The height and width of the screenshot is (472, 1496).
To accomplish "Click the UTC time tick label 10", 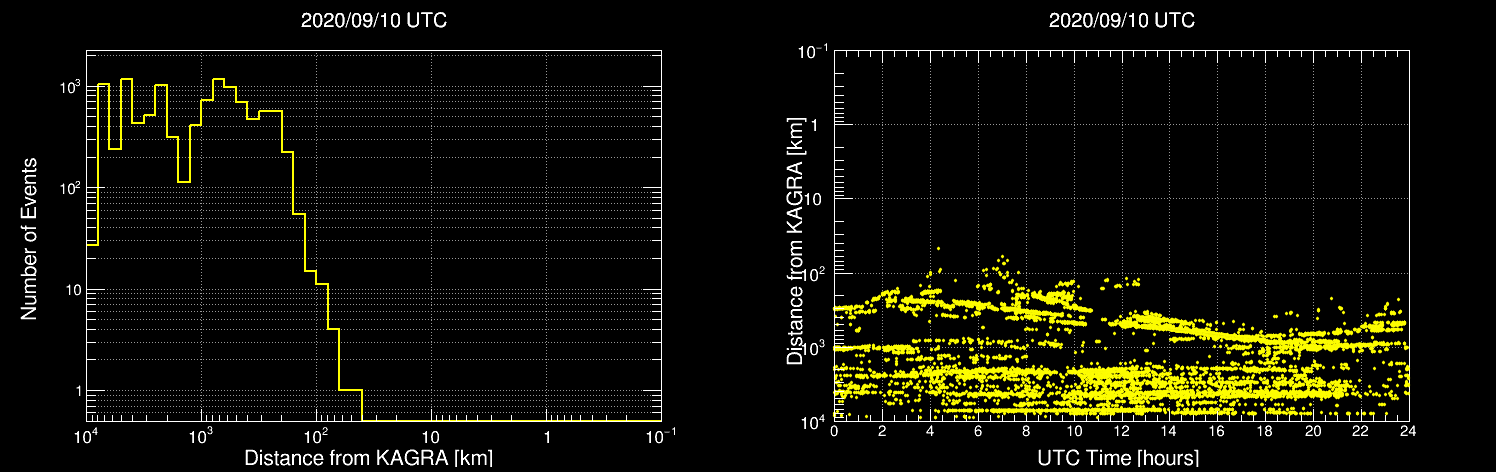I will (1073, 431).
